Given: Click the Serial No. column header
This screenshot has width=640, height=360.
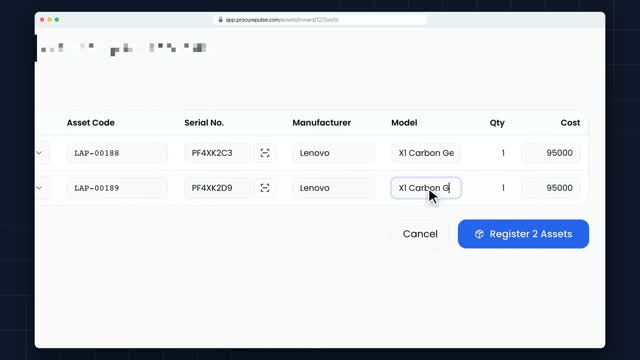Looking at the screenshot, I should (204, 123).
